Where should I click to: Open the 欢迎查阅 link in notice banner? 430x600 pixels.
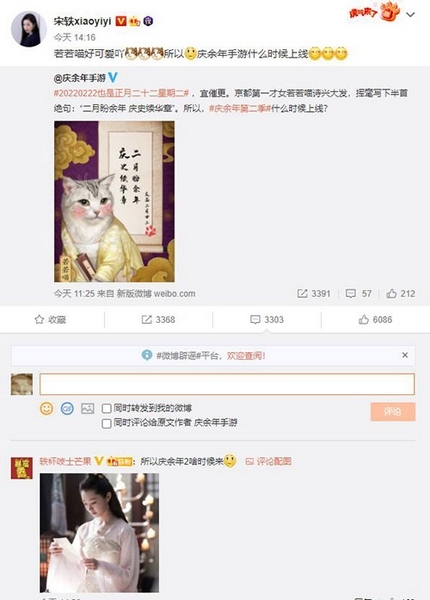pyautogui.click(x=246, y=355)
